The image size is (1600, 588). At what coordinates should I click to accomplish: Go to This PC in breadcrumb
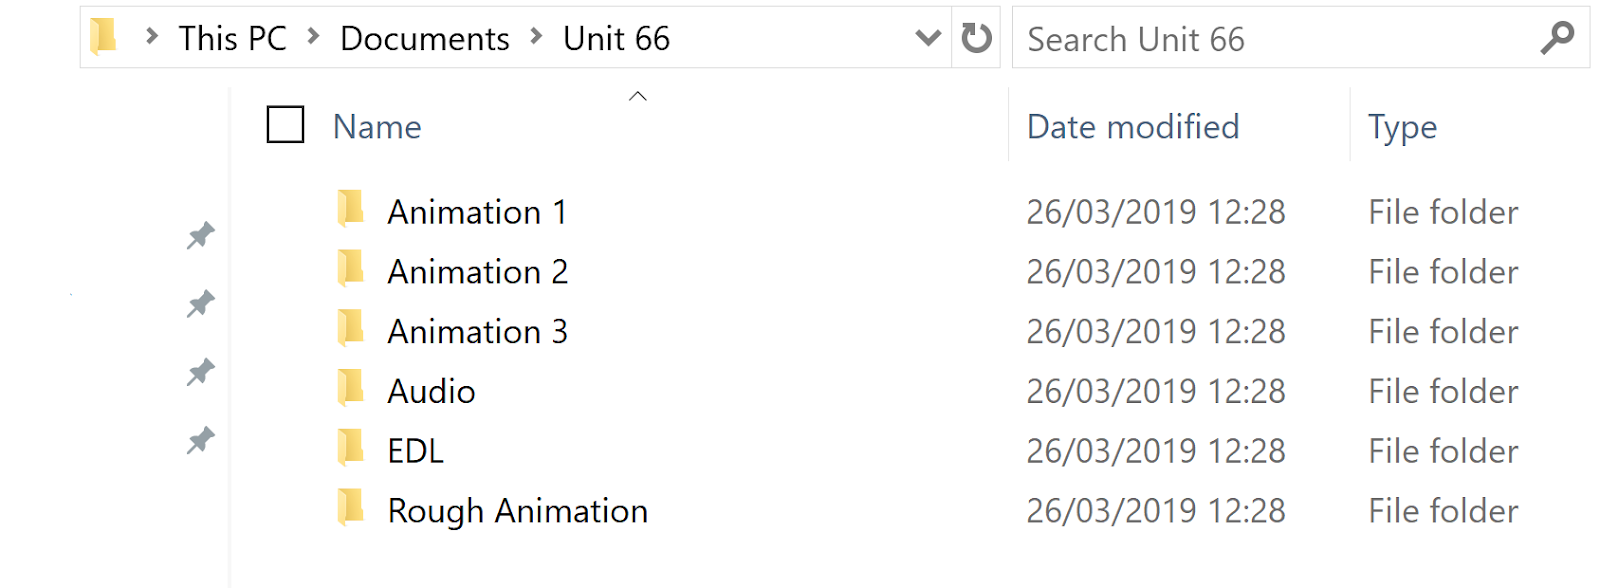[232, 38]
